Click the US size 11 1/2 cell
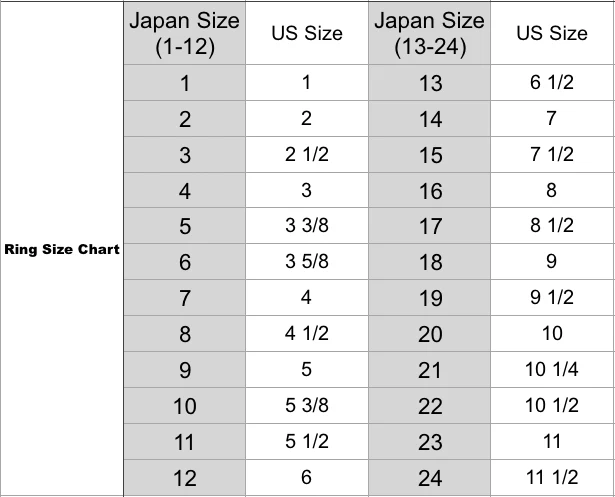Viewport: 615px width, 497px height. tap(552, 477)
